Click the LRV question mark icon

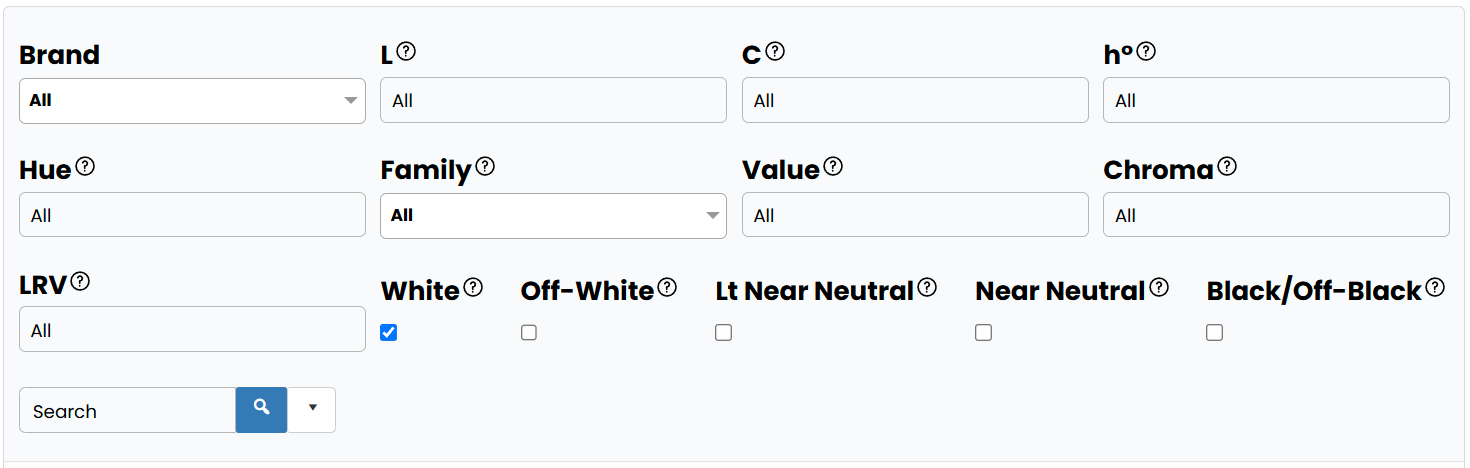point(80,282)
